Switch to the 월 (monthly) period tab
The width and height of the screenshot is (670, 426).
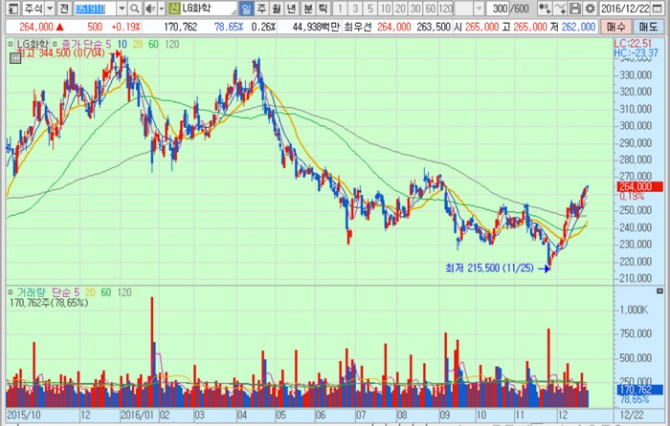click(x=278, y=8)
